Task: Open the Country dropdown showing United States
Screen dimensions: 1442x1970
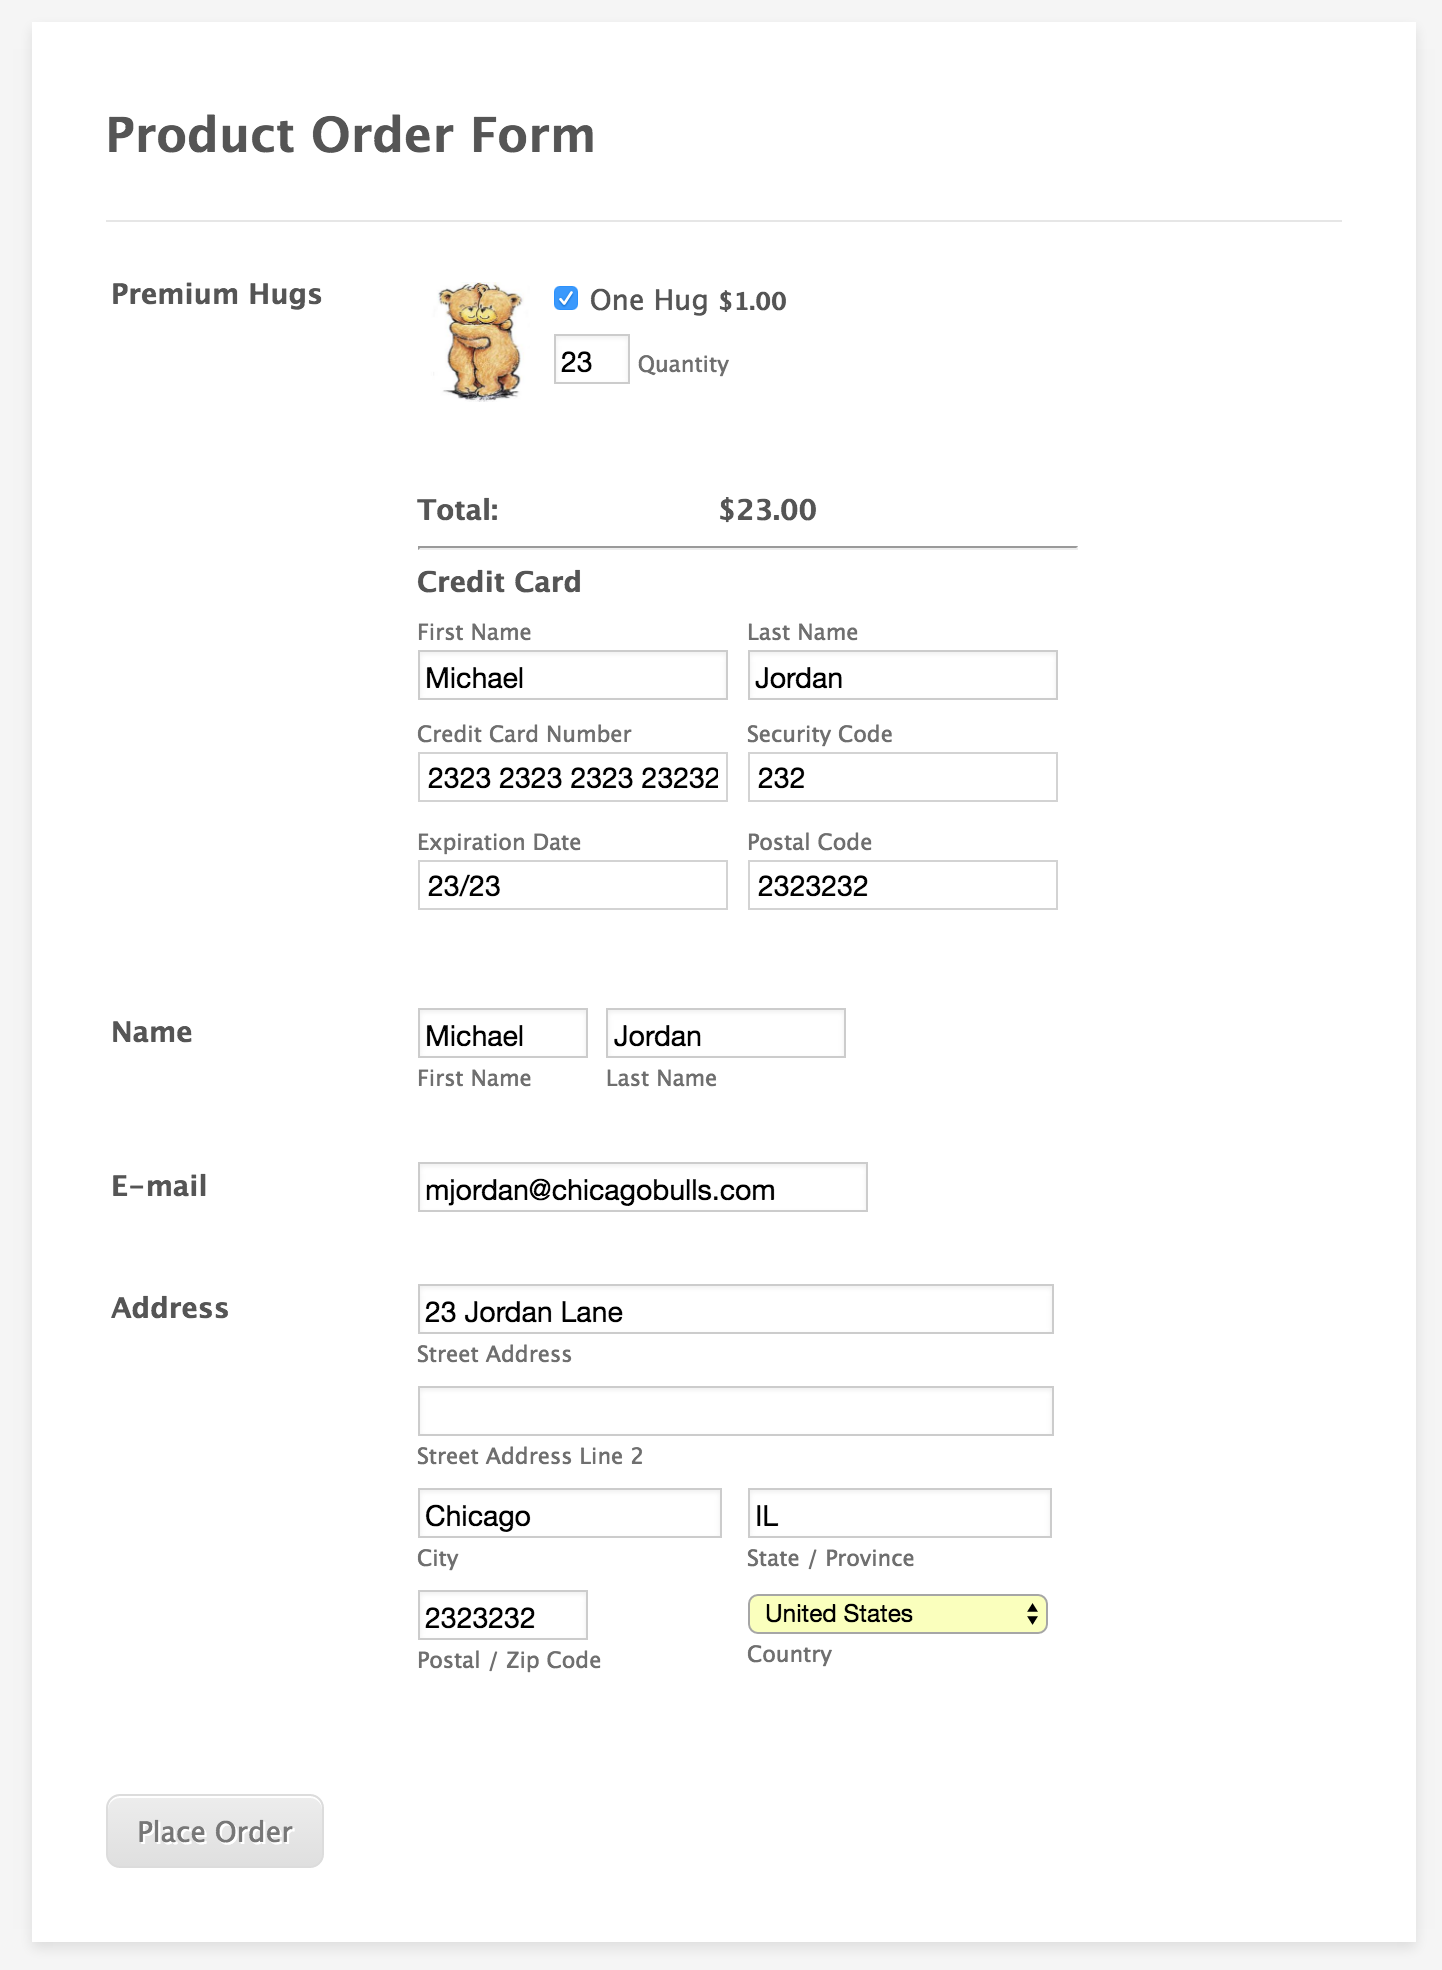Action: pos(897,1614)
